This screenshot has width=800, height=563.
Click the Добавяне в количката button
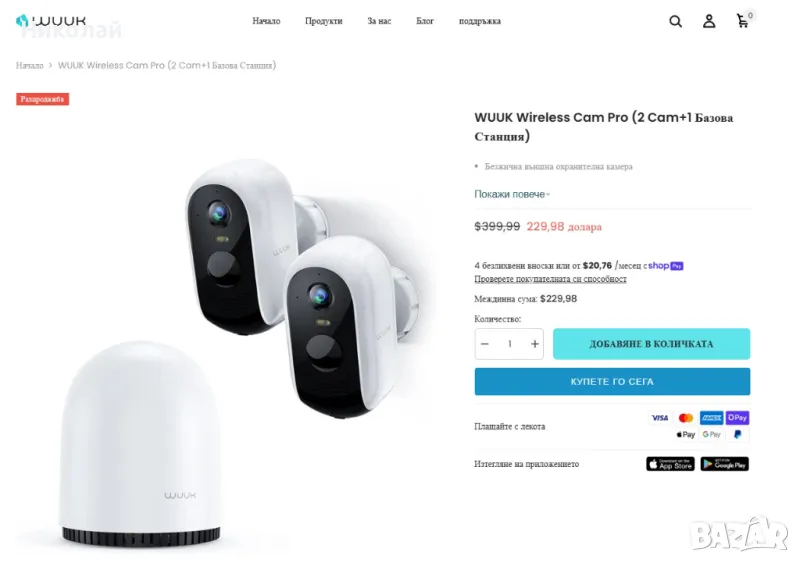pos(651,344)
